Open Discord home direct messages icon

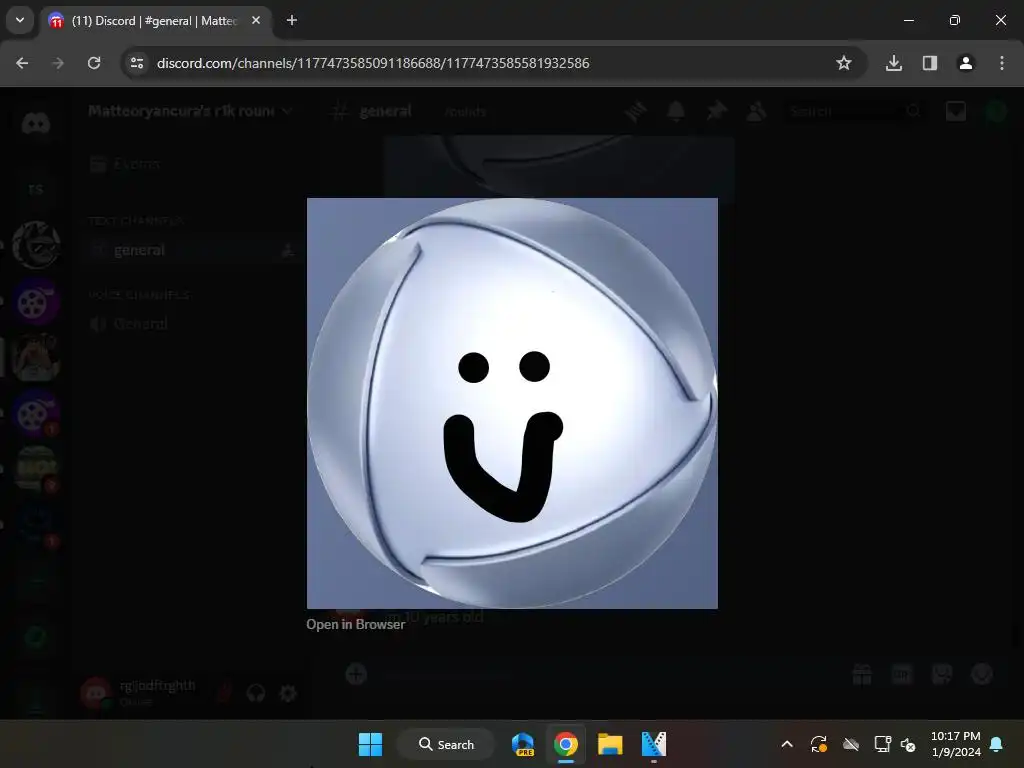pos(36,122)
